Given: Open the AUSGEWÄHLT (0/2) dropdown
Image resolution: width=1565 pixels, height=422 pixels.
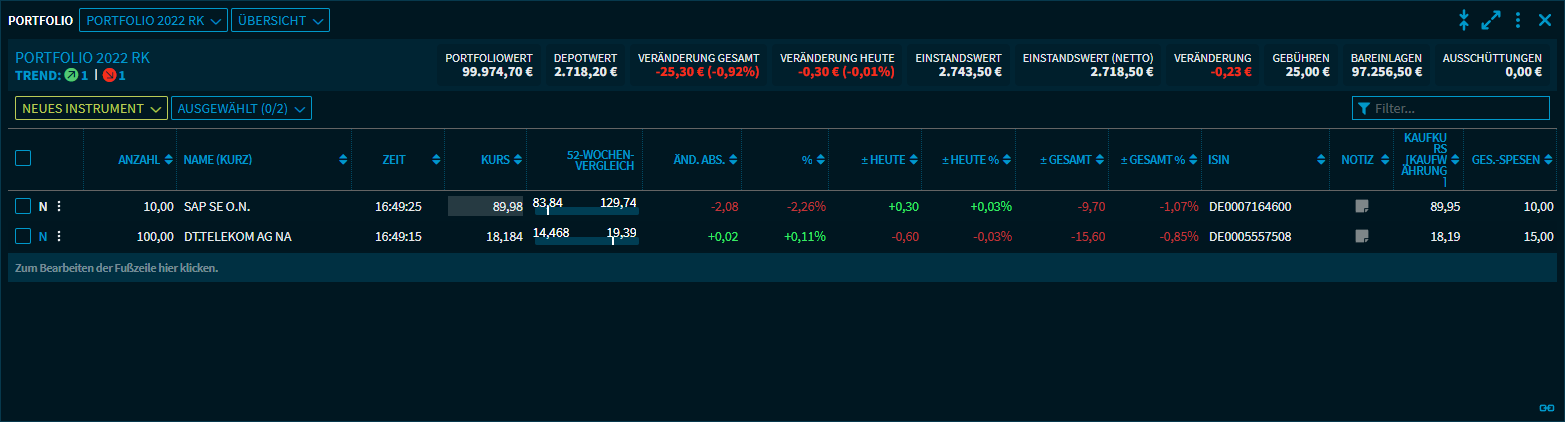Looking at the screenshot, I should (241, 108).
